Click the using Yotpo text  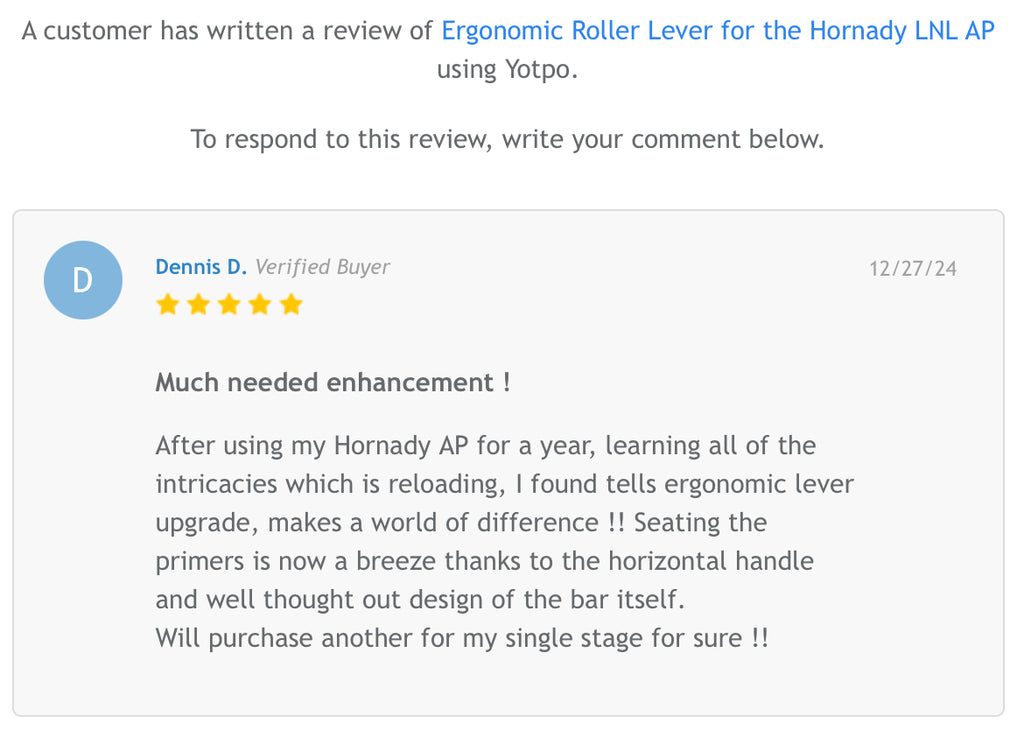[507, 70]
